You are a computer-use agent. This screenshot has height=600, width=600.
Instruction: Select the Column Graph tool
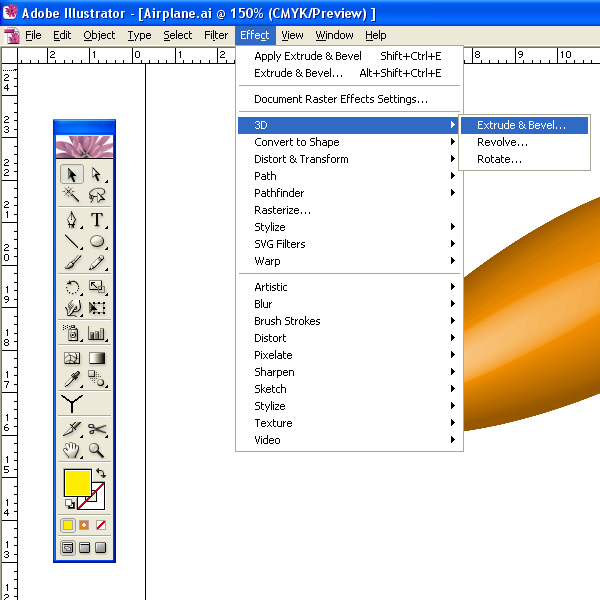[x=97, y=333]
